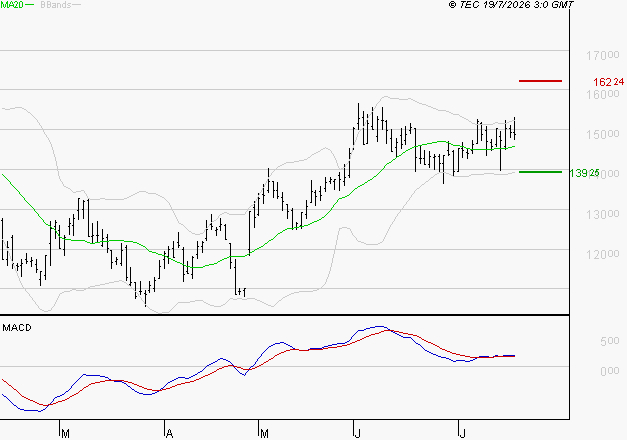627x440 pixels.
Task: Click the TEC copyright timestamp text
Action: pyautogui.click(x=511, y=4)
